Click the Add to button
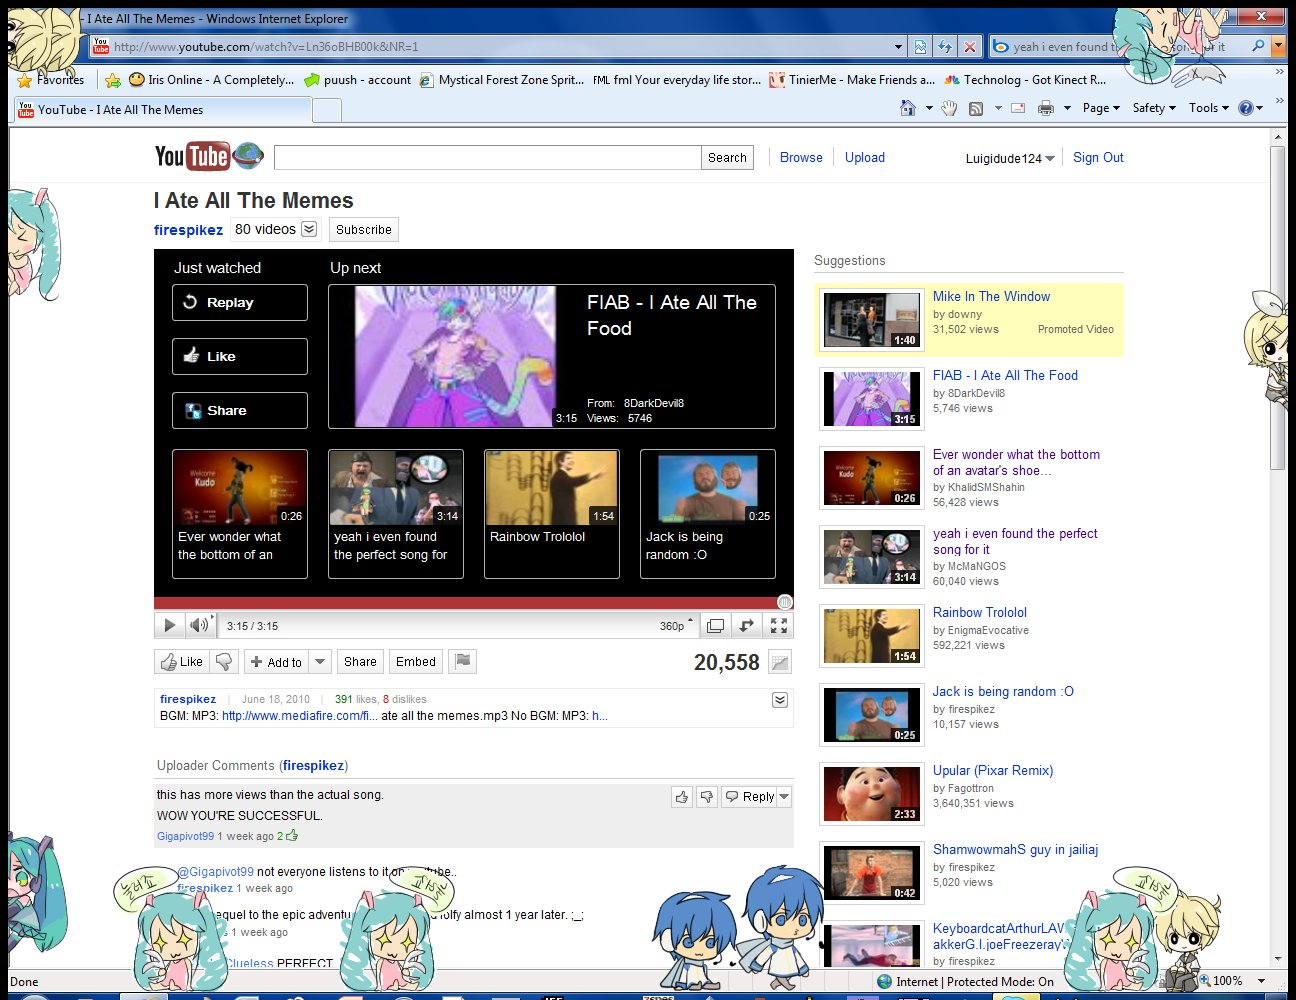The height and width of the screenshot is (1000, 1296). (276, 662)
